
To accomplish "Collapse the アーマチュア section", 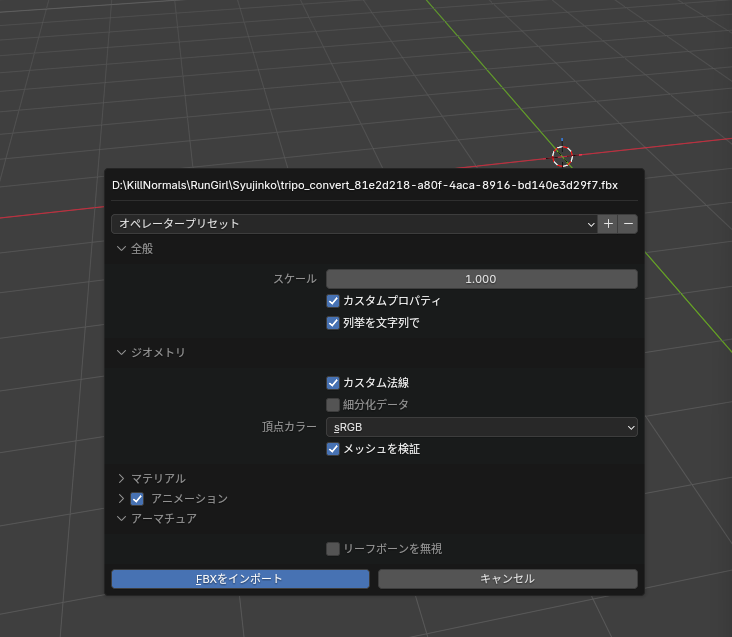I will [122, 519].
